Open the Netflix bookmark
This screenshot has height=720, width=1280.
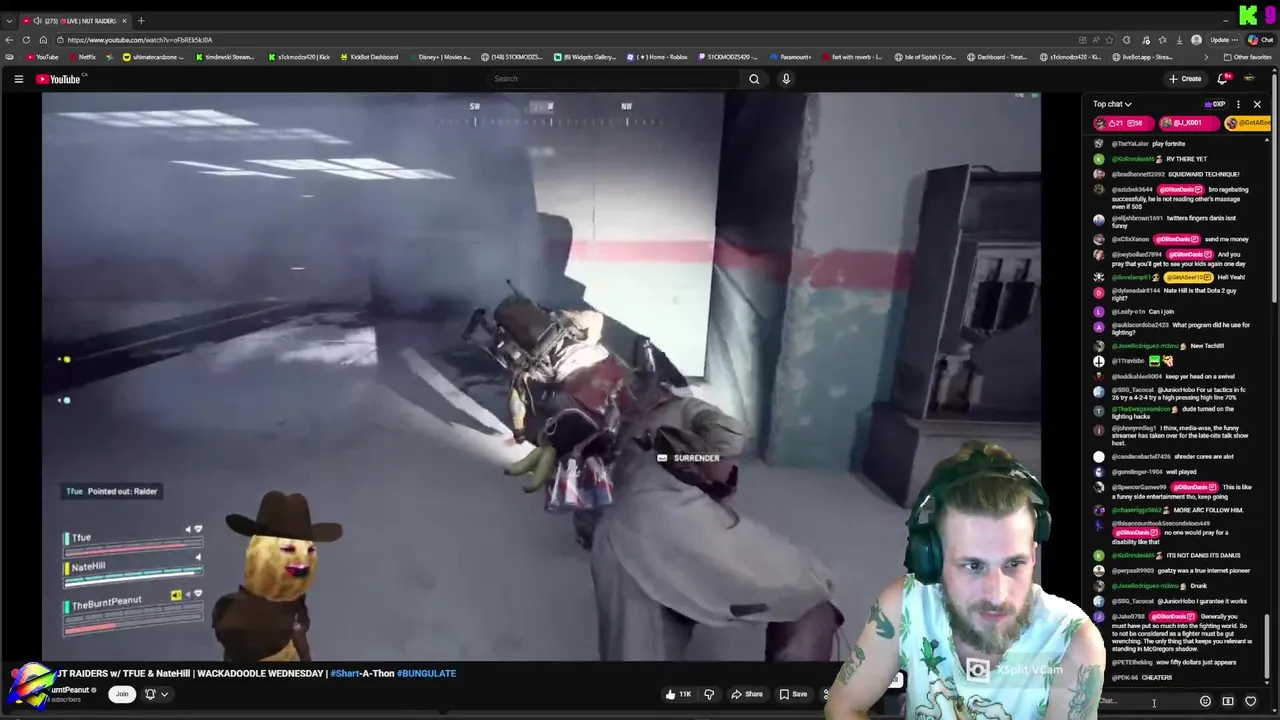pos(81,57)
